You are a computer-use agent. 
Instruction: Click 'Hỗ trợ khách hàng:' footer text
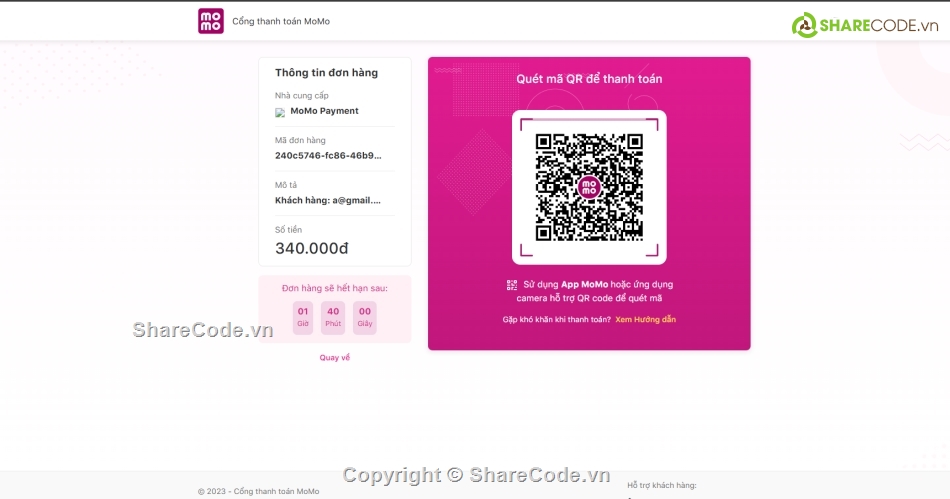[x=662, y=485]
